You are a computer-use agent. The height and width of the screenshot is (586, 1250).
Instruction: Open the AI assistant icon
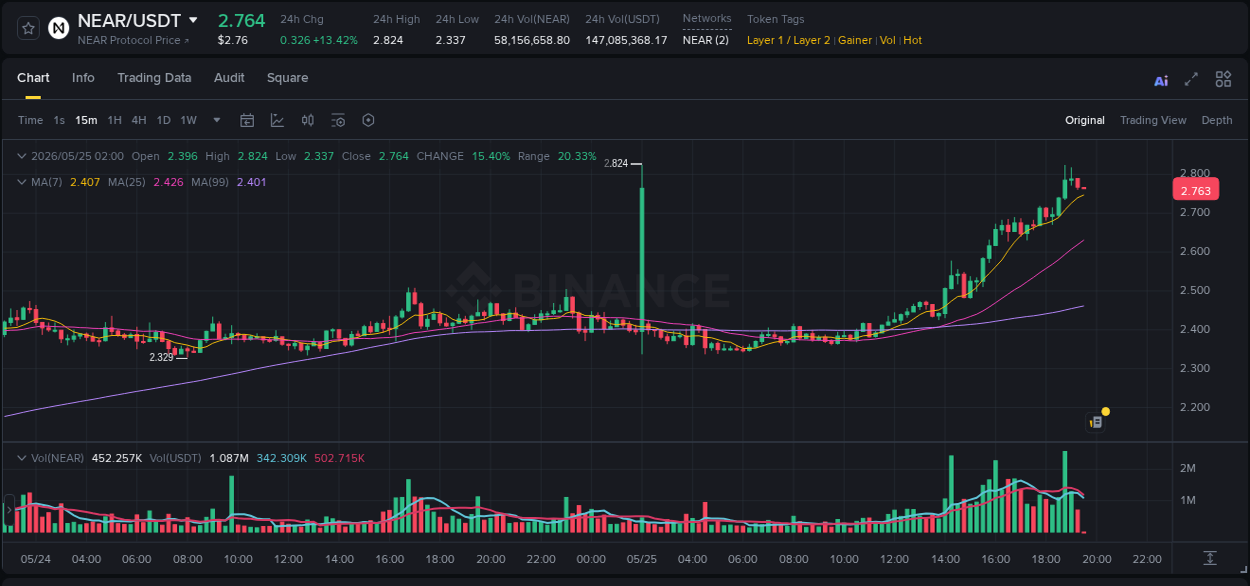click(1161, 80)
